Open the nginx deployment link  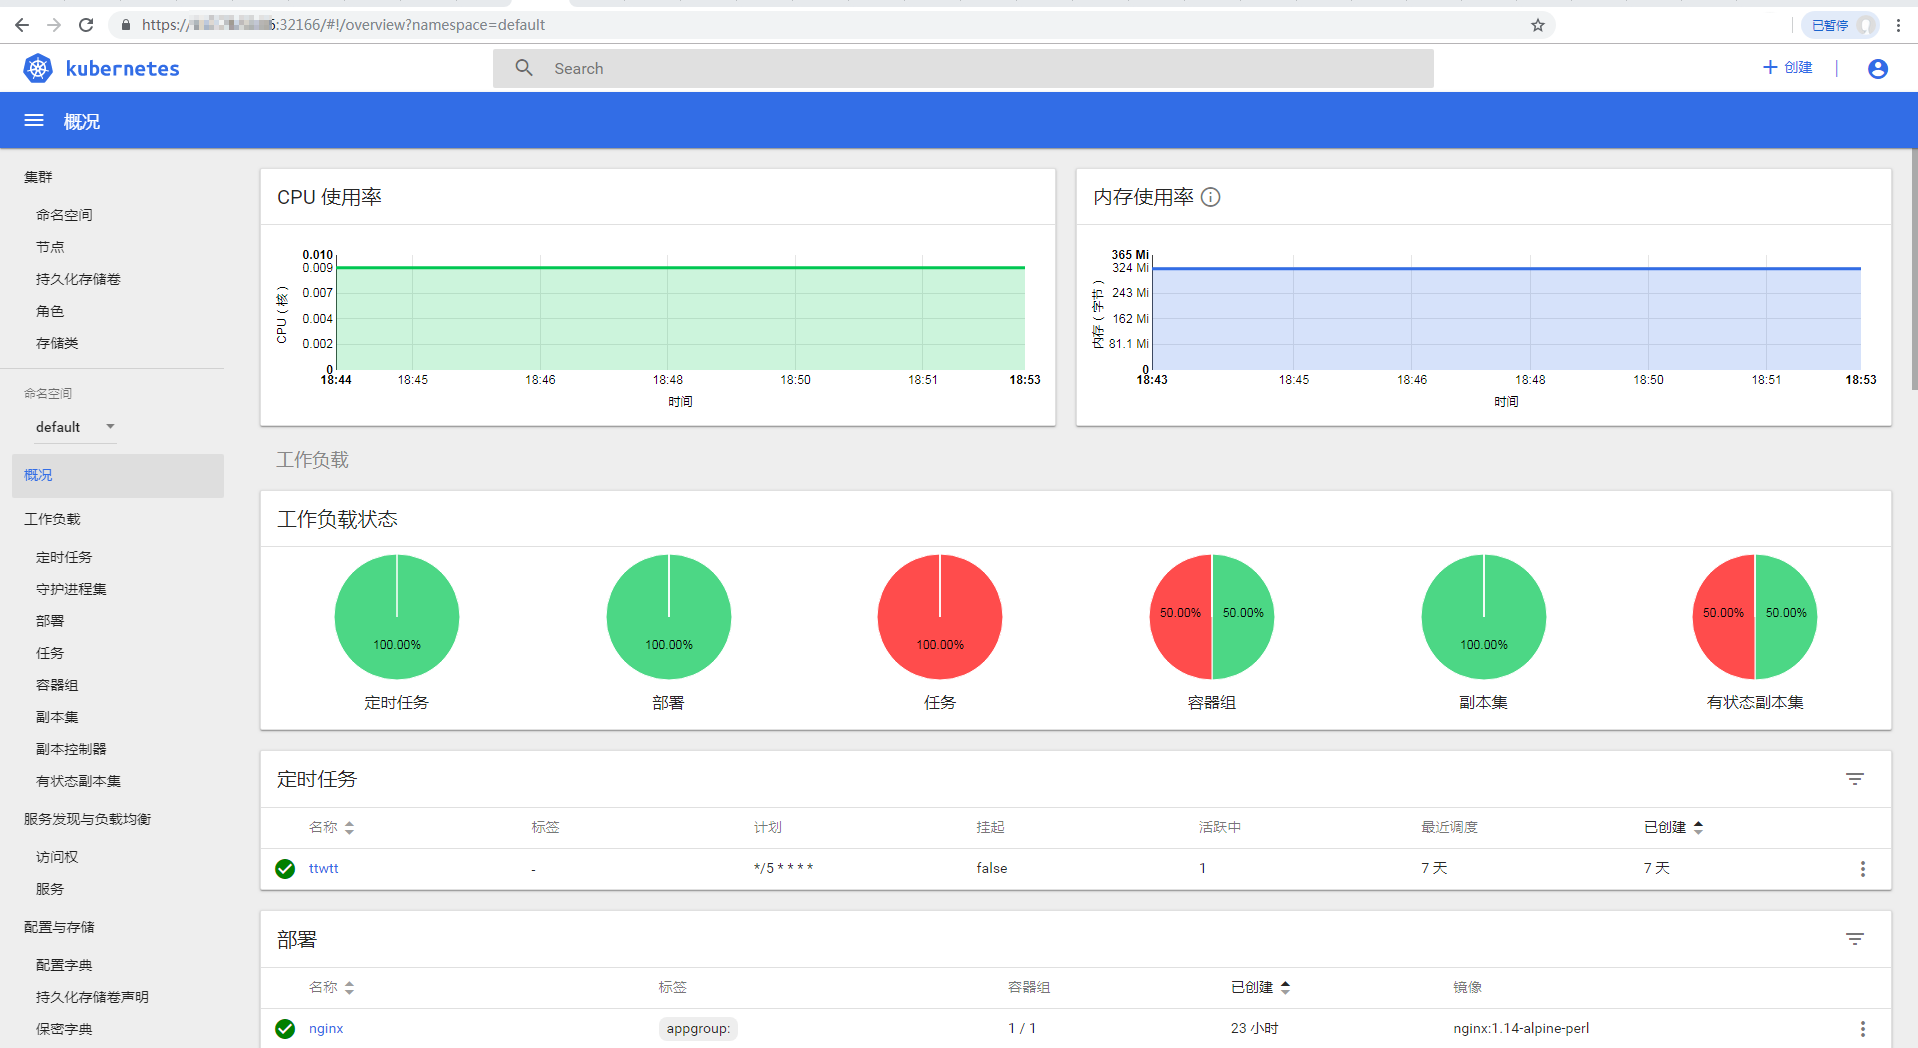326,1029
